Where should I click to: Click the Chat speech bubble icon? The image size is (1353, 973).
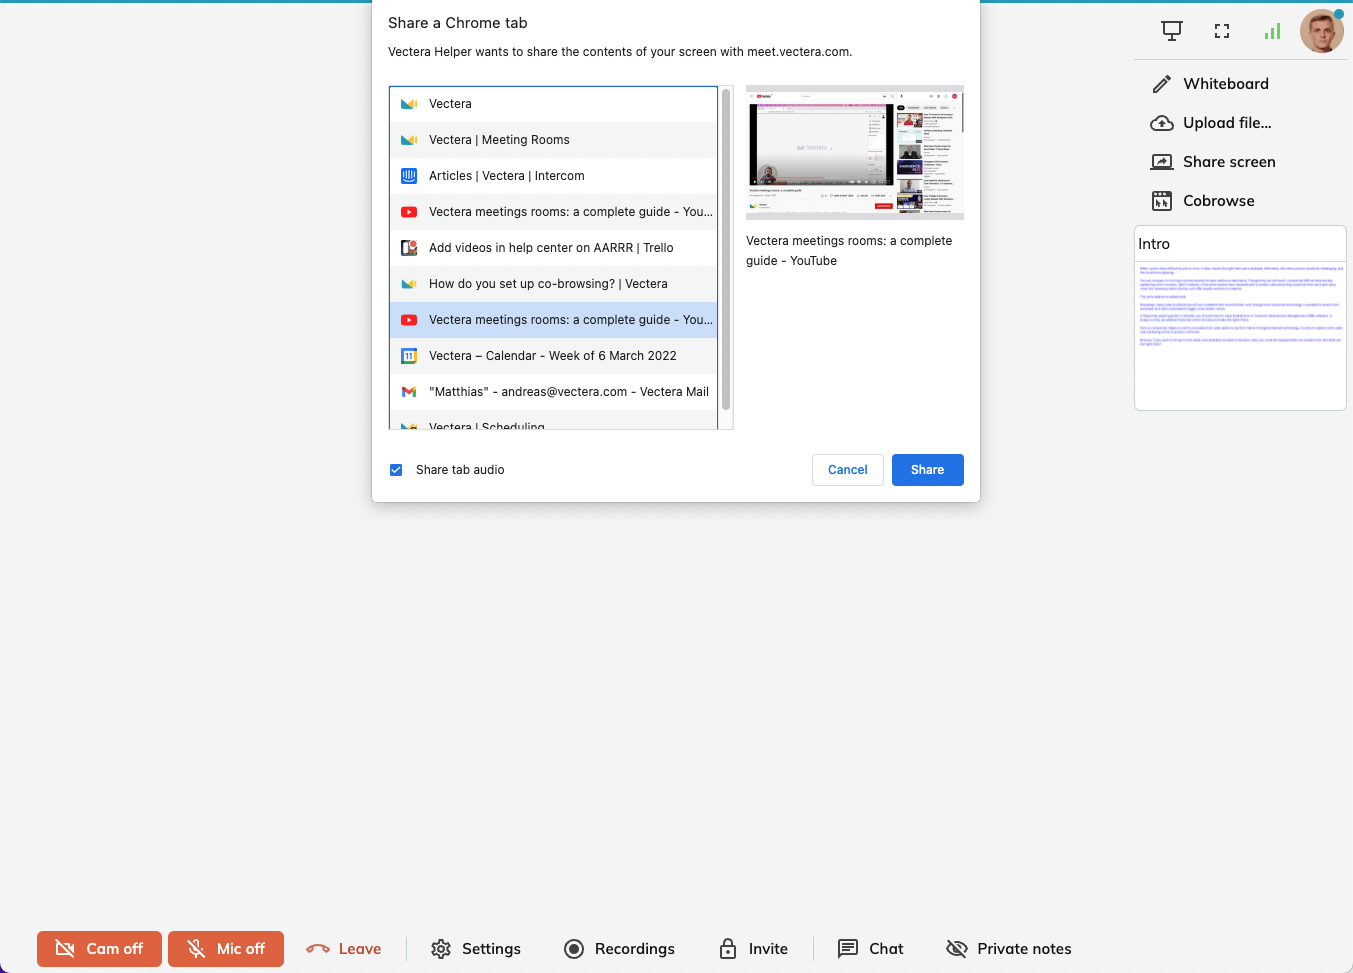click(x=848, y=949)
